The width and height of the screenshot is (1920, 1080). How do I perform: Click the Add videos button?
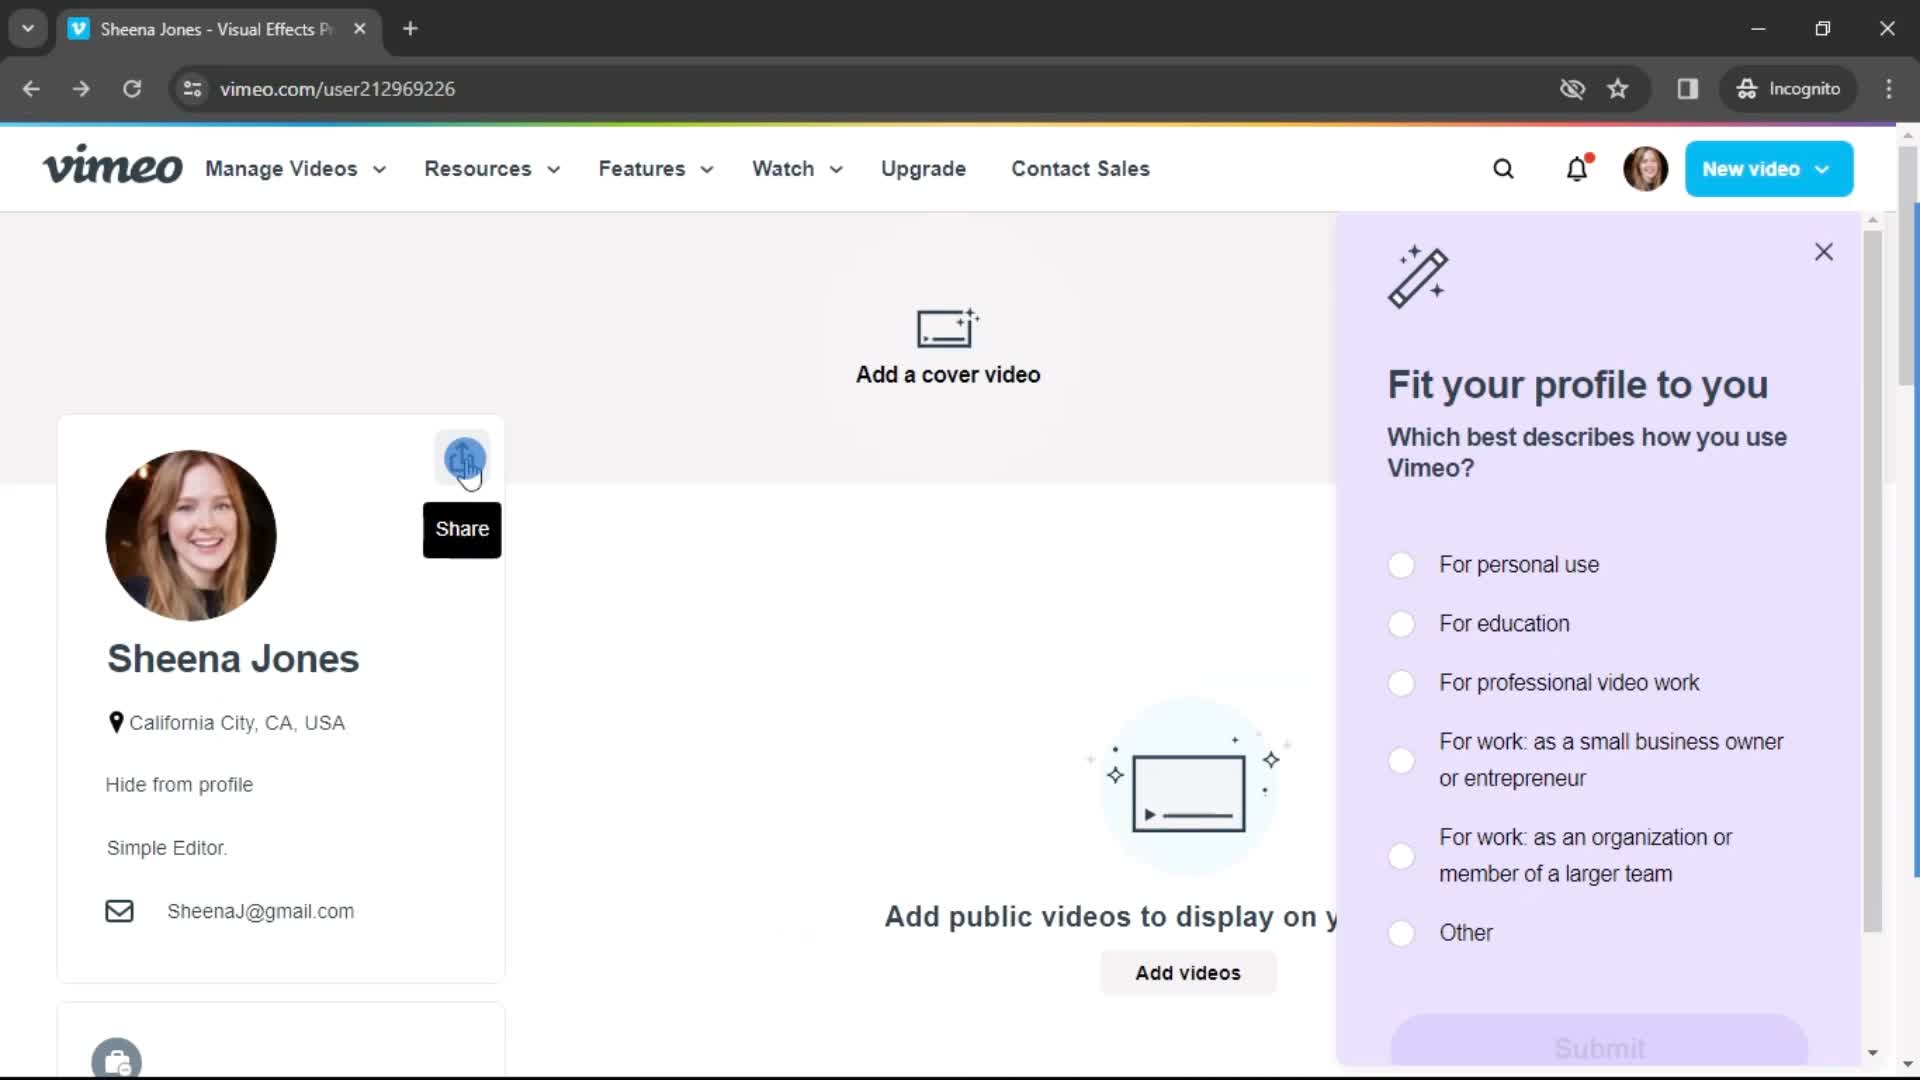pyautogui.click(x=1188, y=973)
